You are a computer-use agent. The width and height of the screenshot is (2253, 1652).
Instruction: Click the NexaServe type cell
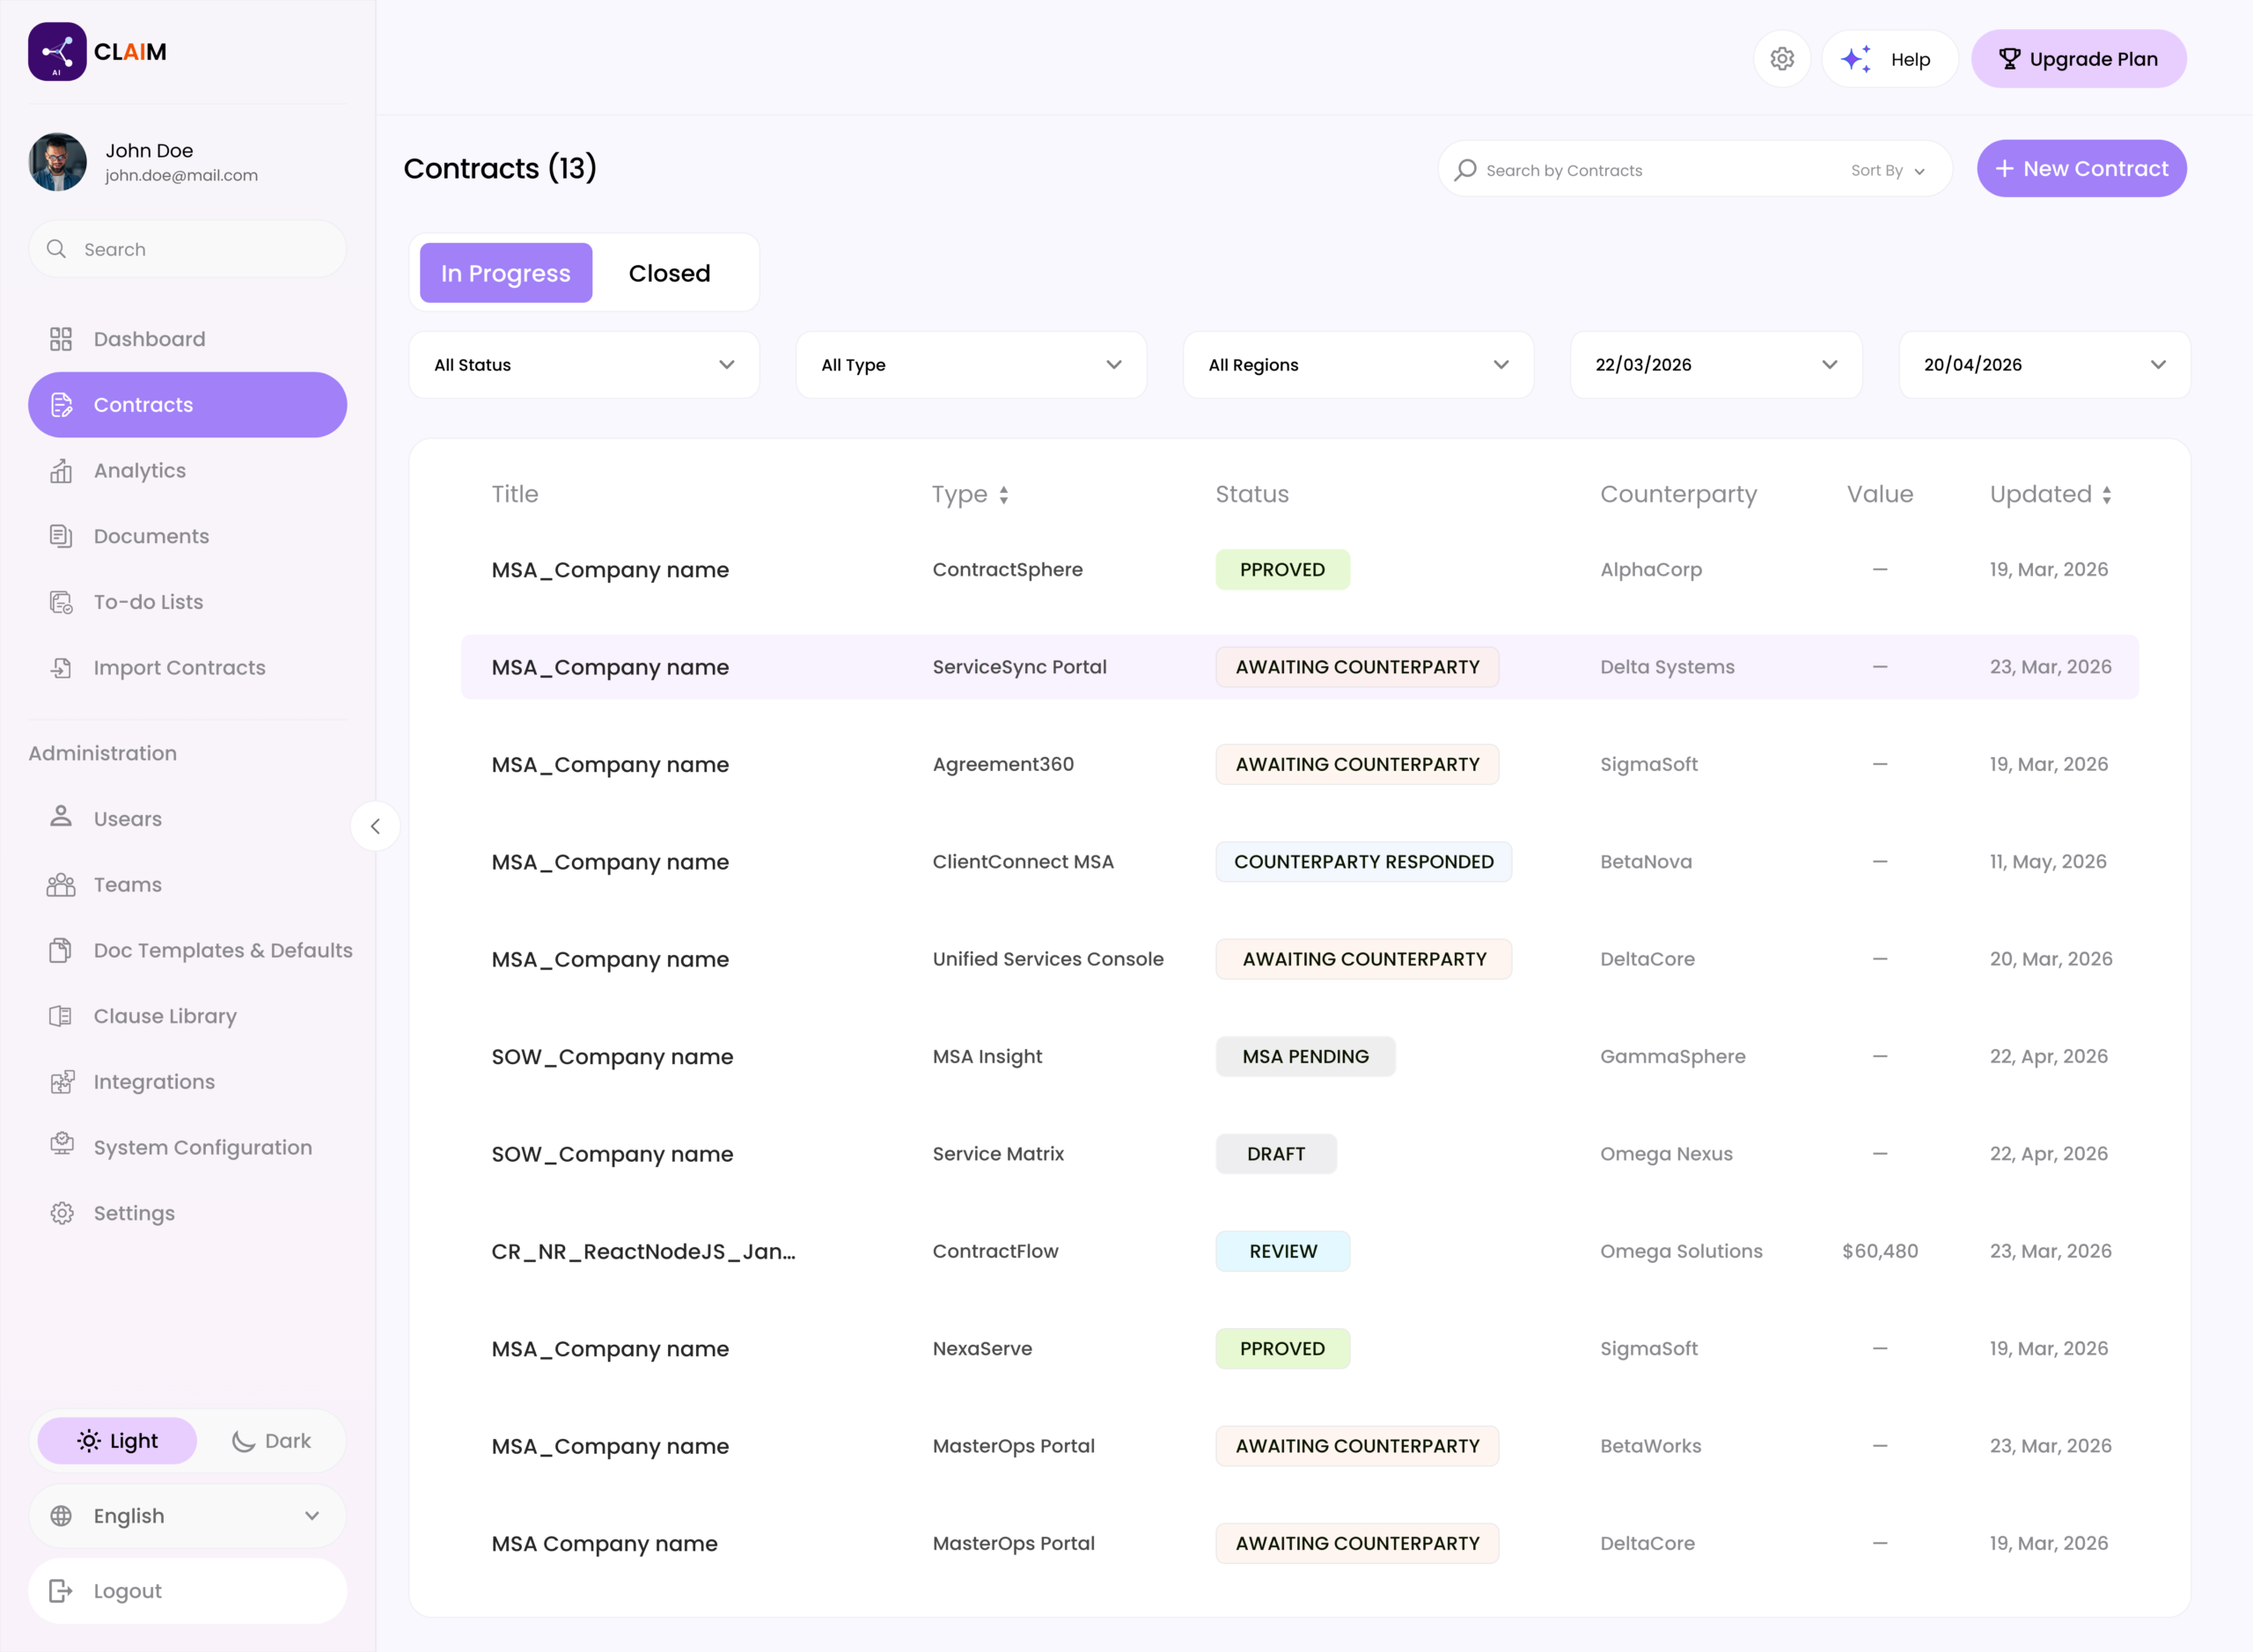[x=982, y=1349]
